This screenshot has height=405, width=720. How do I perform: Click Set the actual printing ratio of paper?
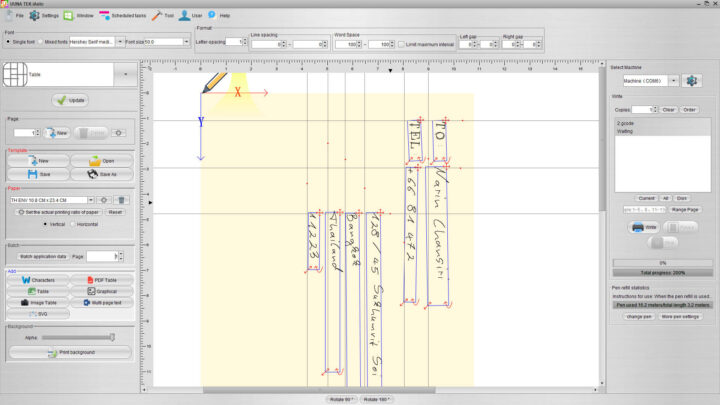[x=58, y=212]
